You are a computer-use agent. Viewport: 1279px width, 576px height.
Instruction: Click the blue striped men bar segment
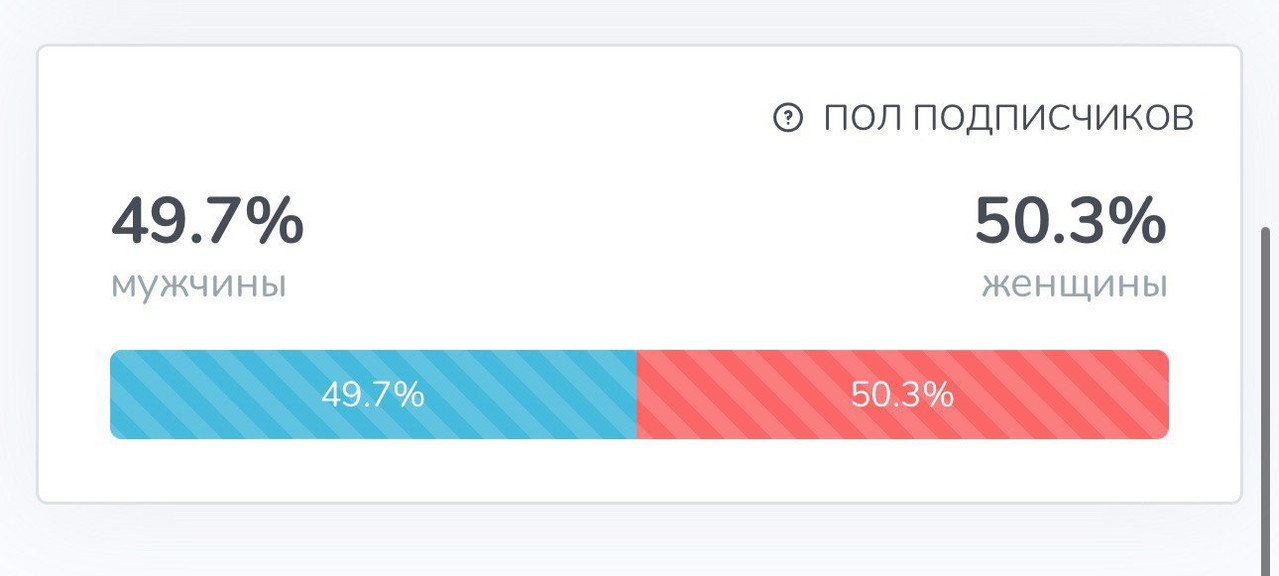pos(373,394)
